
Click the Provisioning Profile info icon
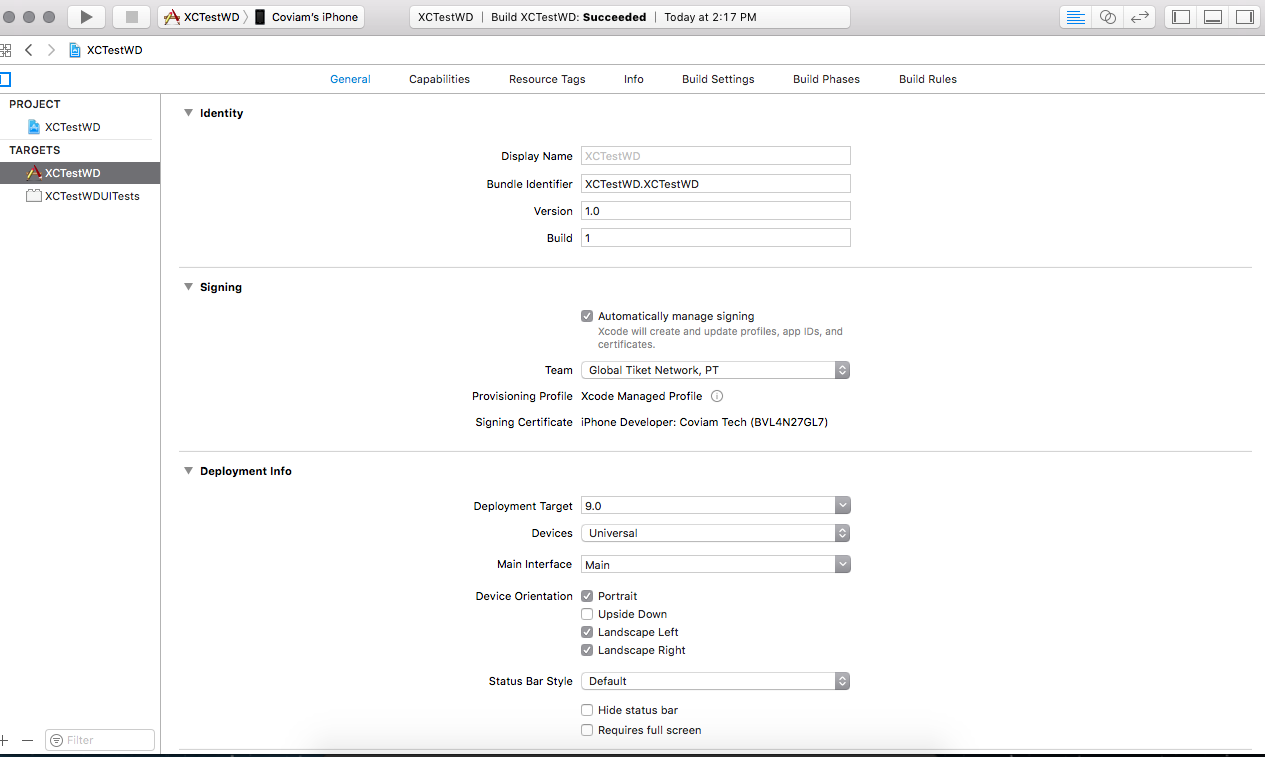(717, 396)
